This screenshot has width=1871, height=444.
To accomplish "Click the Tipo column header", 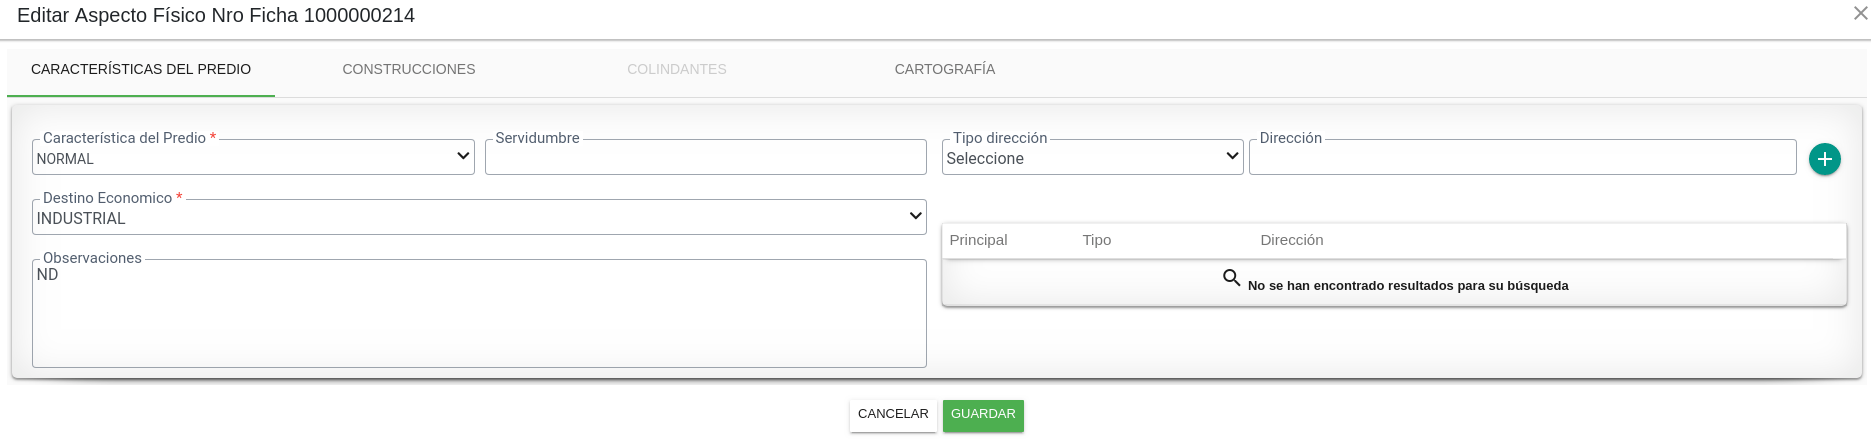I will tap(1096, 240).
